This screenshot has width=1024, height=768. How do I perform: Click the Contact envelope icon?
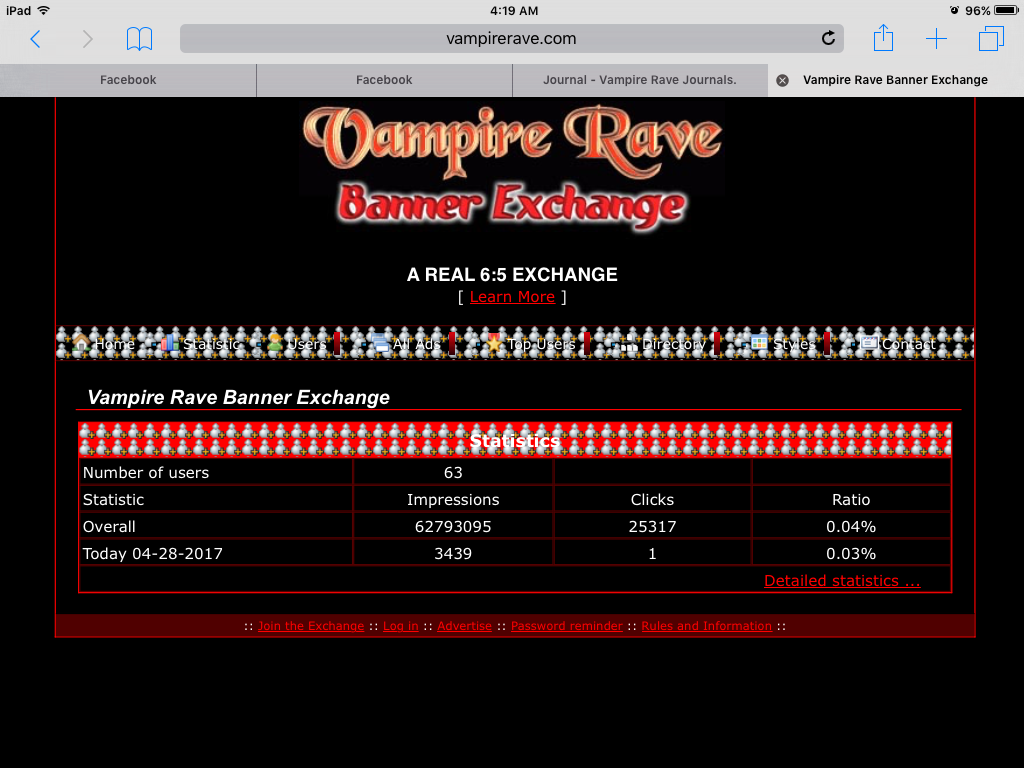coord(869,342)
